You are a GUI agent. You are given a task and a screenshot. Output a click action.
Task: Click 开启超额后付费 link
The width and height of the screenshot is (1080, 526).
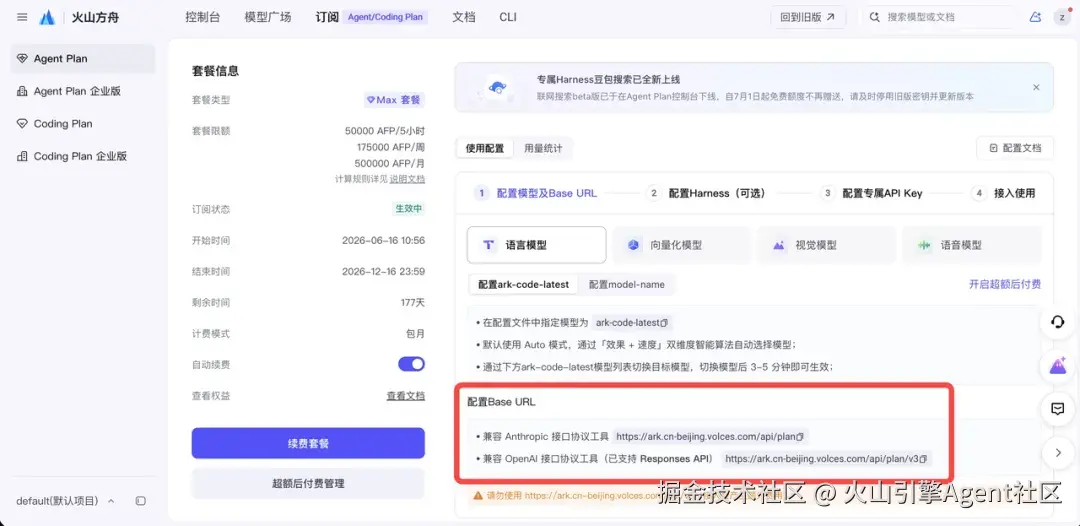click(1005, 284)
